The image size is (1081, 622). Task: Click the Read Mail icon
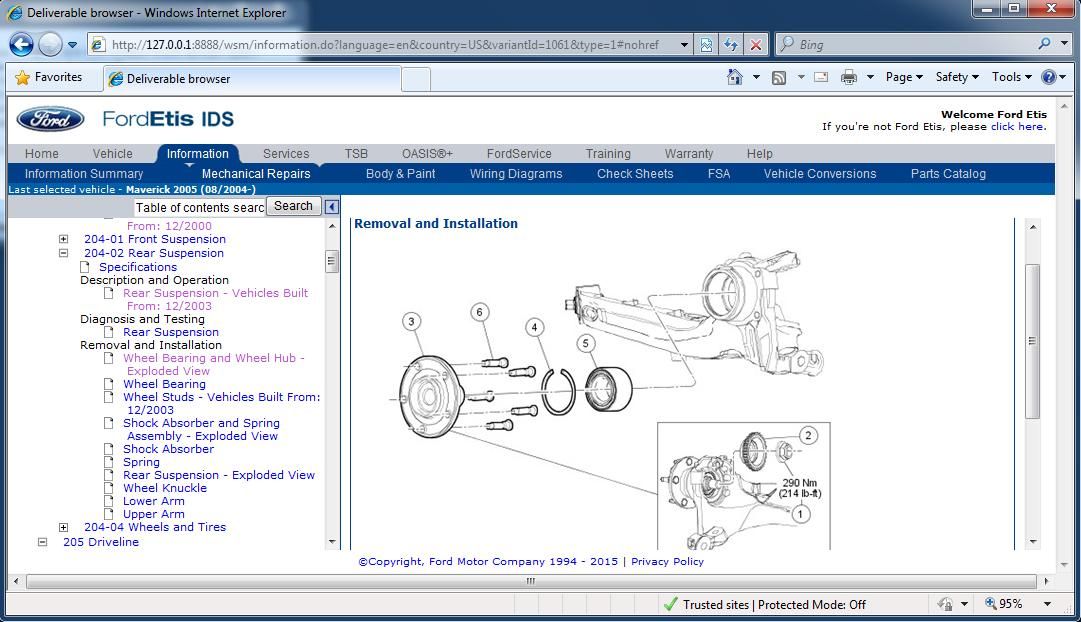[x=821, y=77]
